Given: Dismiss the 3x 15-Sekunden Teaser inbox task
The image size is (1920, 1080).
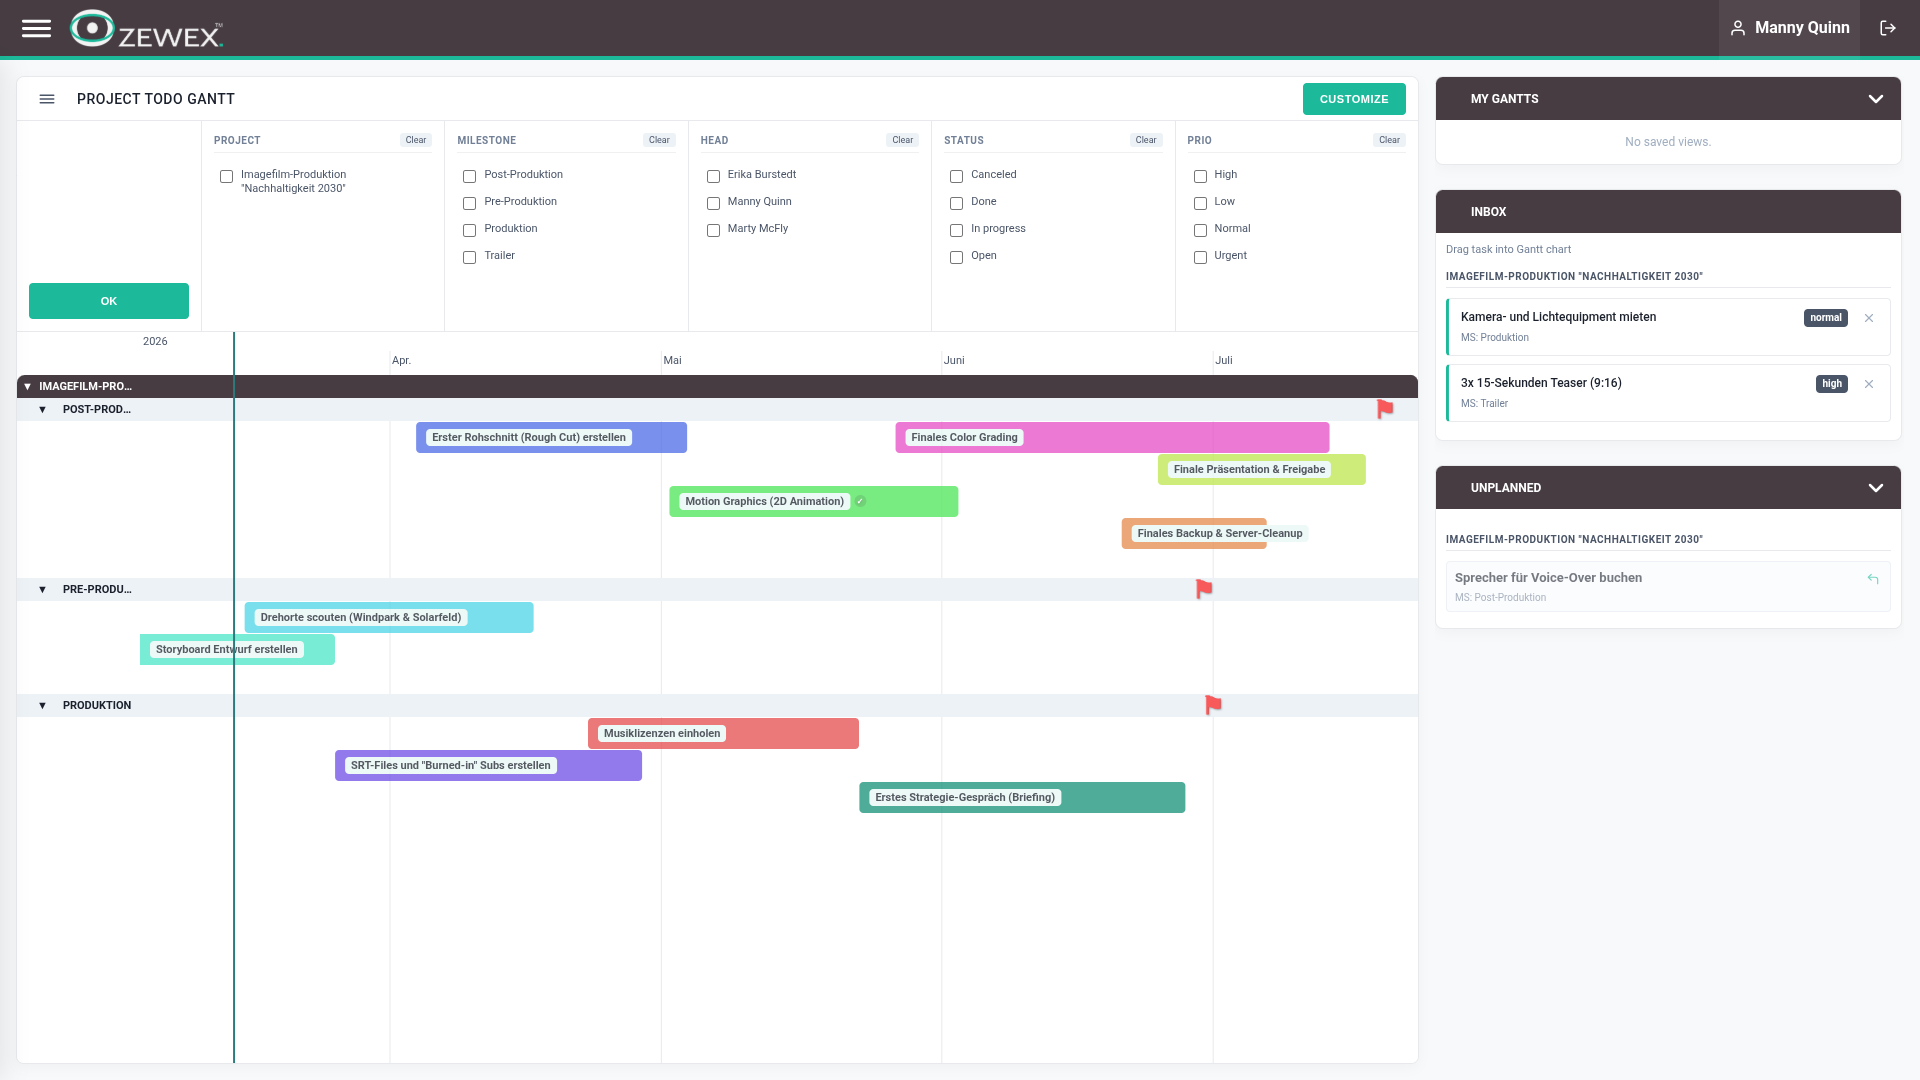Looking at the screenshot, I should click(x=1870, y=383).
